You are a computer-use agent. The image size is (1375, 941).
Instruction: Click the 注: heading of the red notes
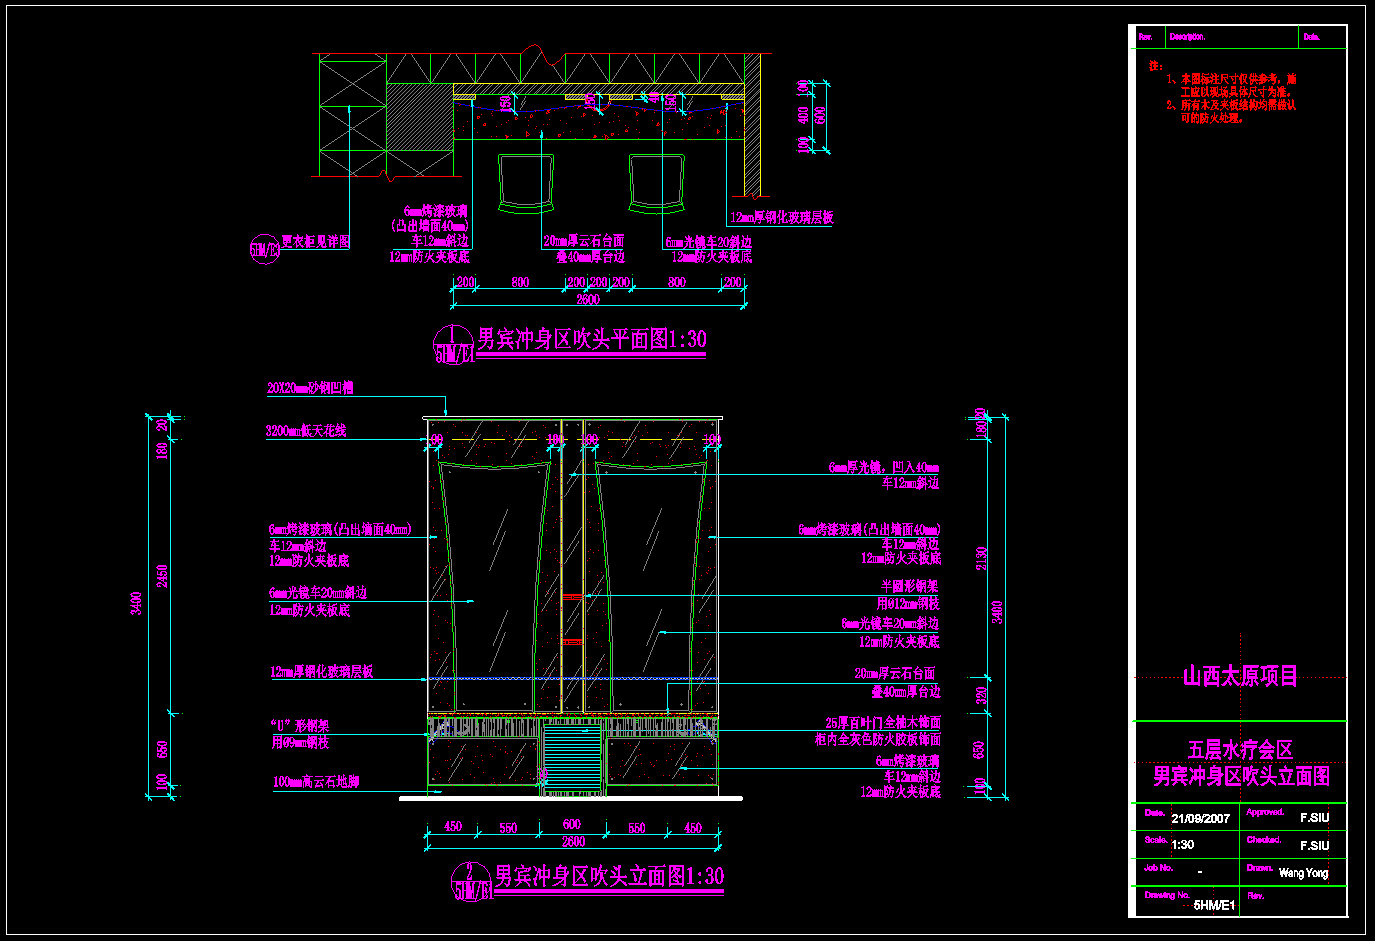(1155, 66)
